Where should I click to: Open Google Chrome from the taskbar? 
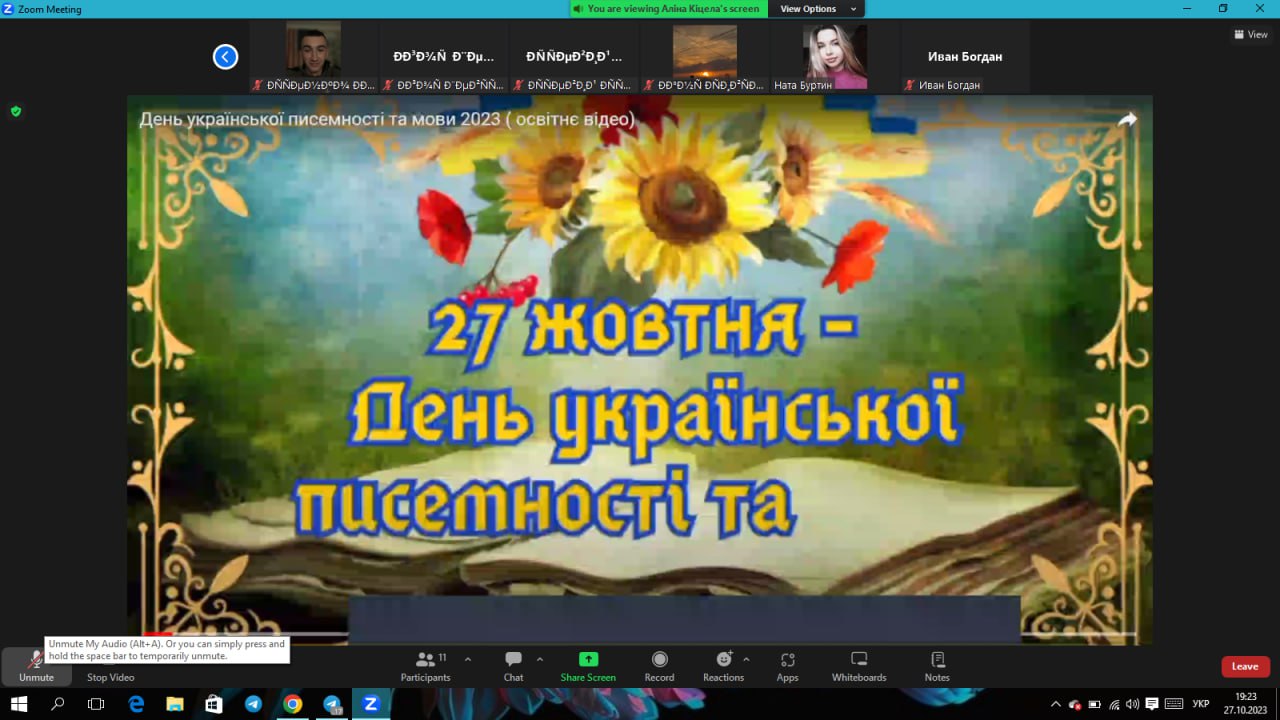(292, 704)
